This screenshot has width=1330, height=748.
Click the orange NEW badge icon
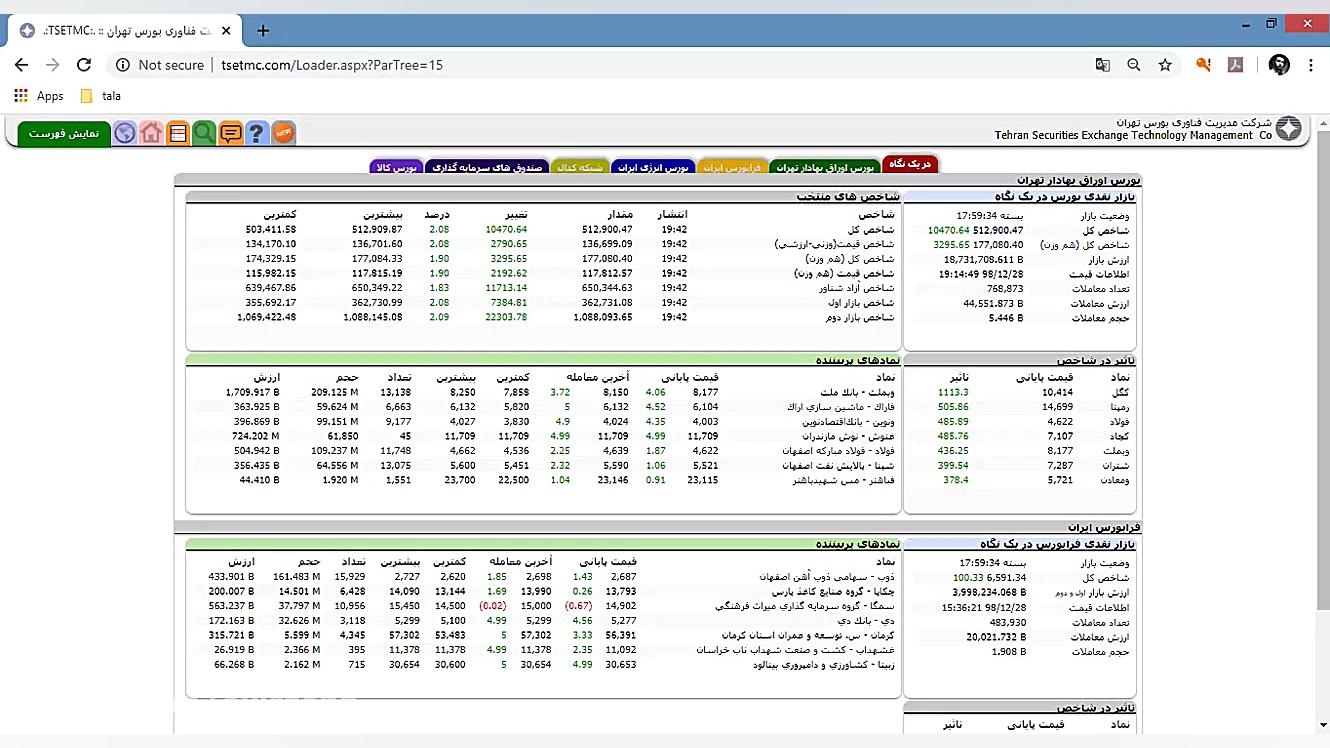pyautogui.click(x=284, y=133)
